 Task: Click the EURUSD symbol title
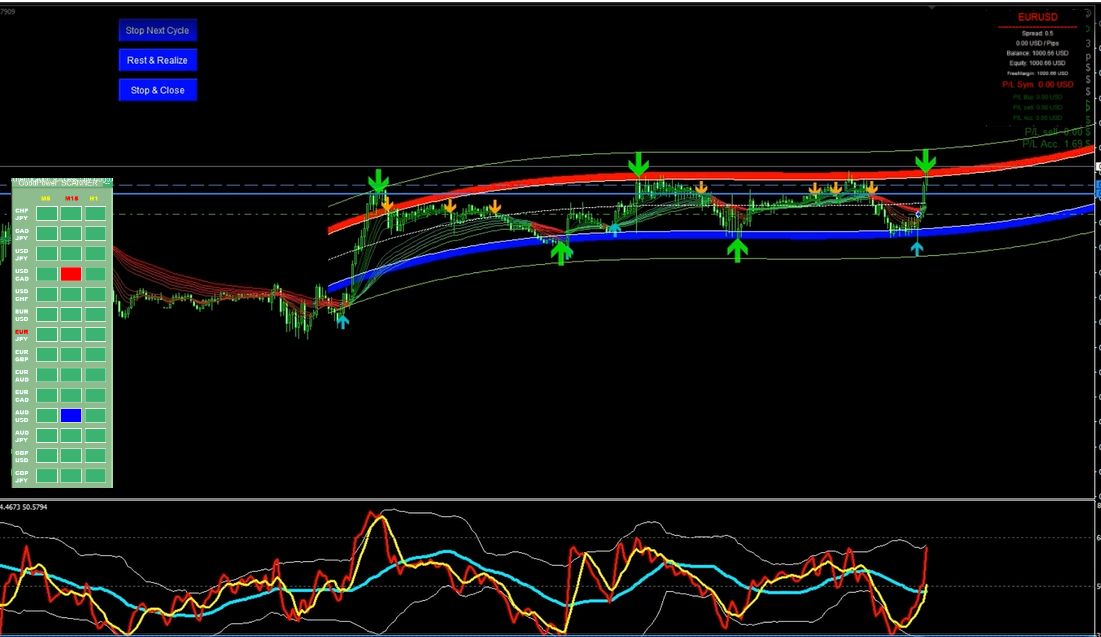[x=1038, y=17]
